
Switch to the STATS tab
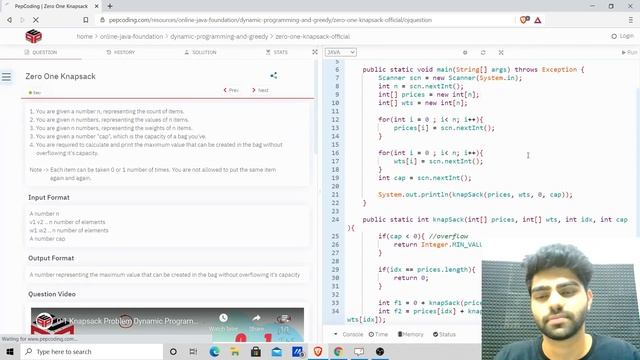(277, 52)
